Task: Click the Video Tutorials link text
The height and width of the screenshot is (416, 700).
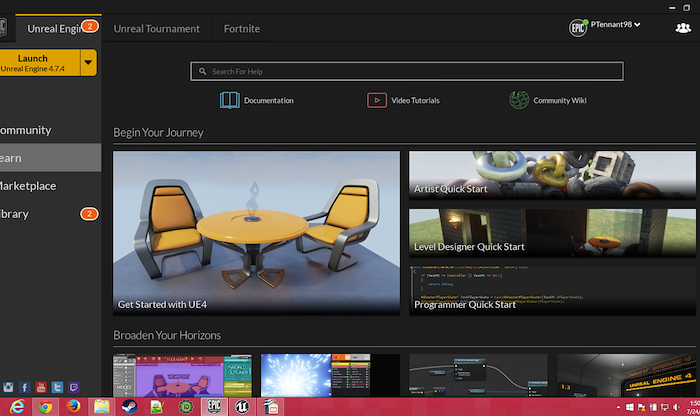Action: point(415,100)
